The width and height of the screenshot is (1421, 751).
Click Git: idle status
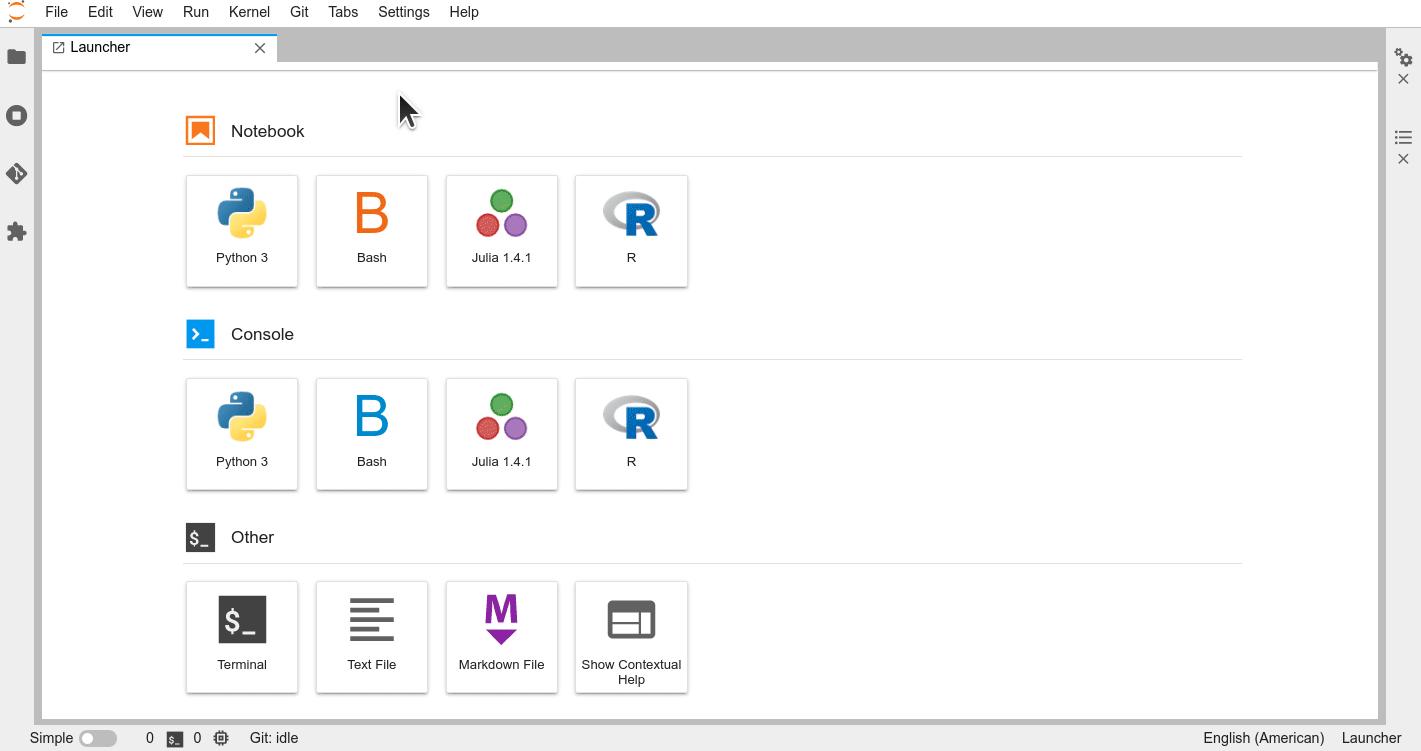tap(274, 738)
